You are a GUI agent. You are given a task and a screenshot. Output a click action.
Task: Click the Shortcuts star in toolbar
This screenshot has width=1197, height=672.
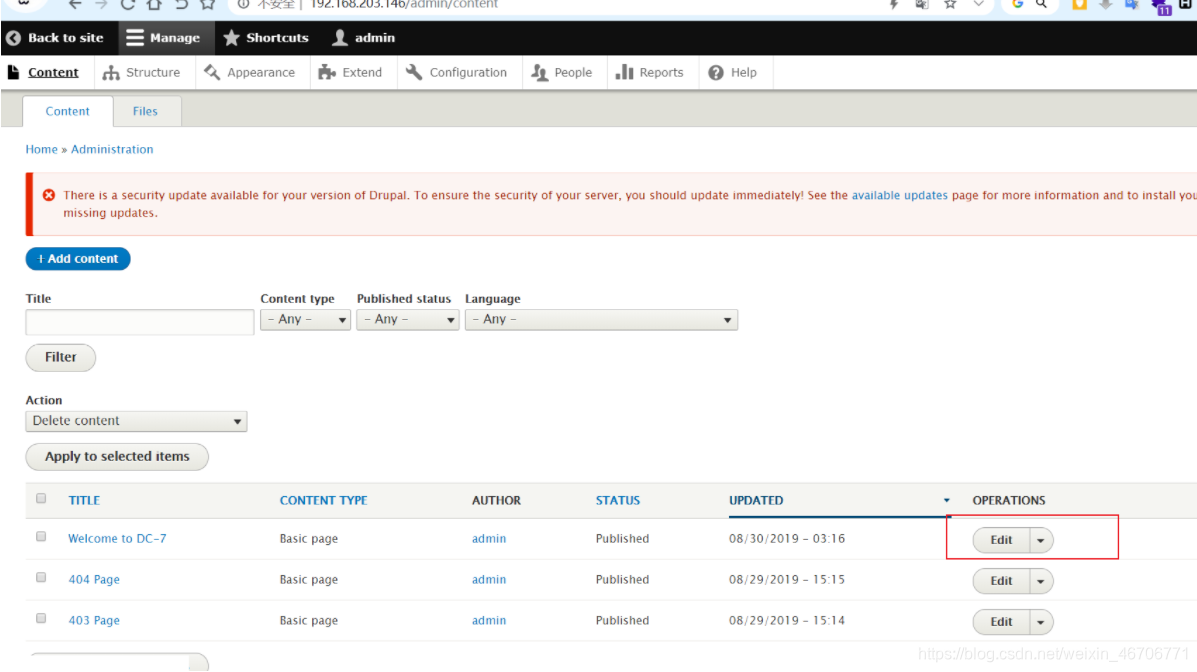[x=266, y=37]
